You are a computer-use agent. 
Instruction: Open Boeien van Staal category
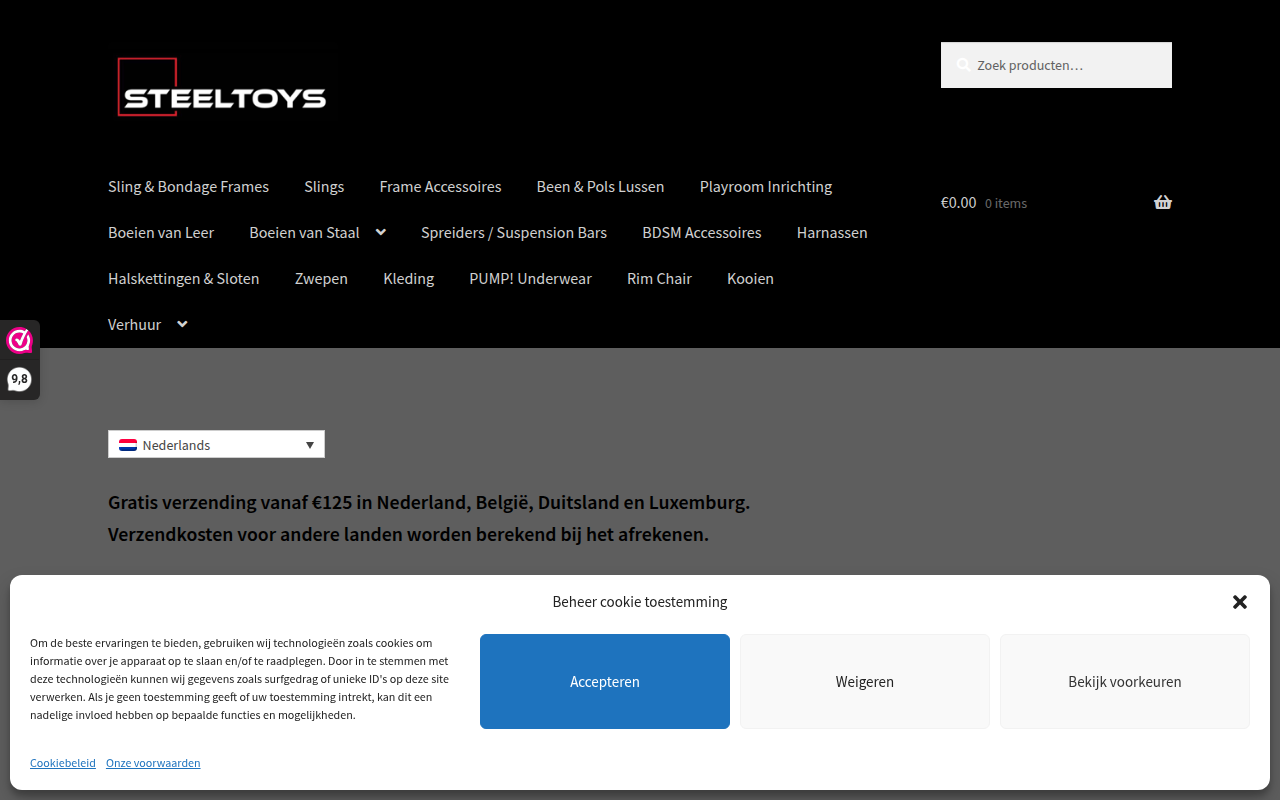[x=304, y=233]
